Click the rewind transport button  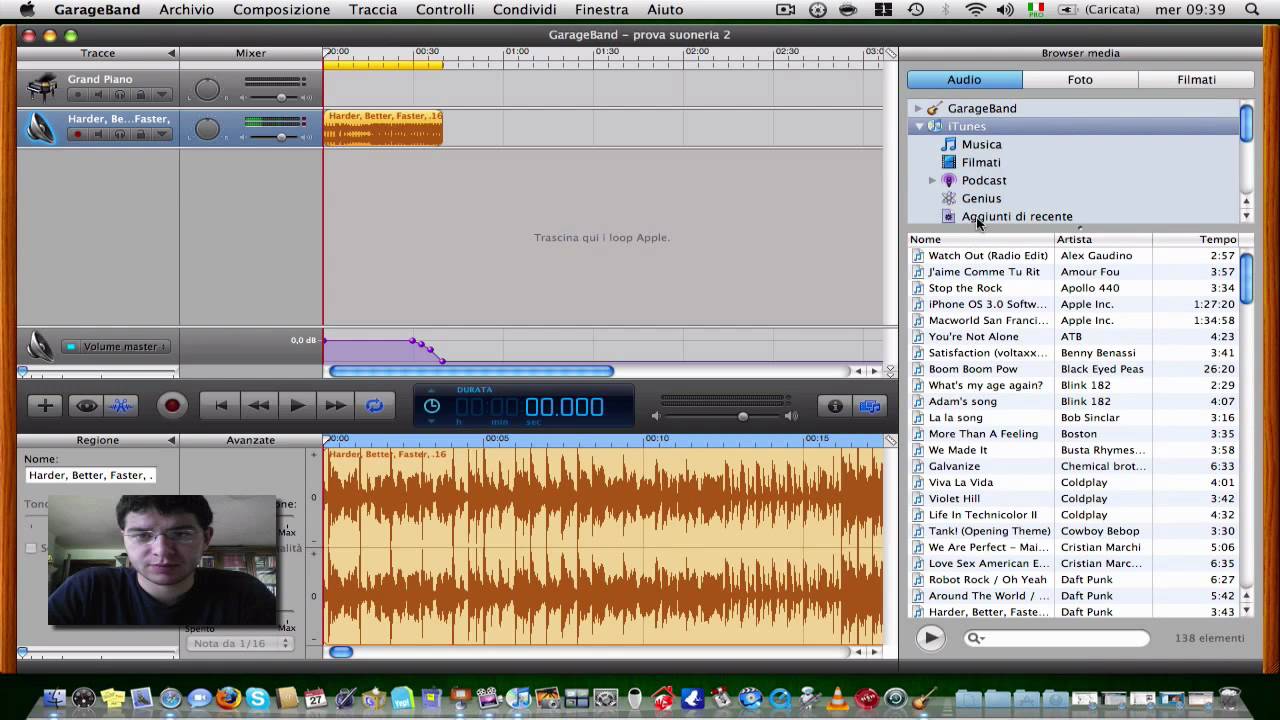click(x=259, y=405)
